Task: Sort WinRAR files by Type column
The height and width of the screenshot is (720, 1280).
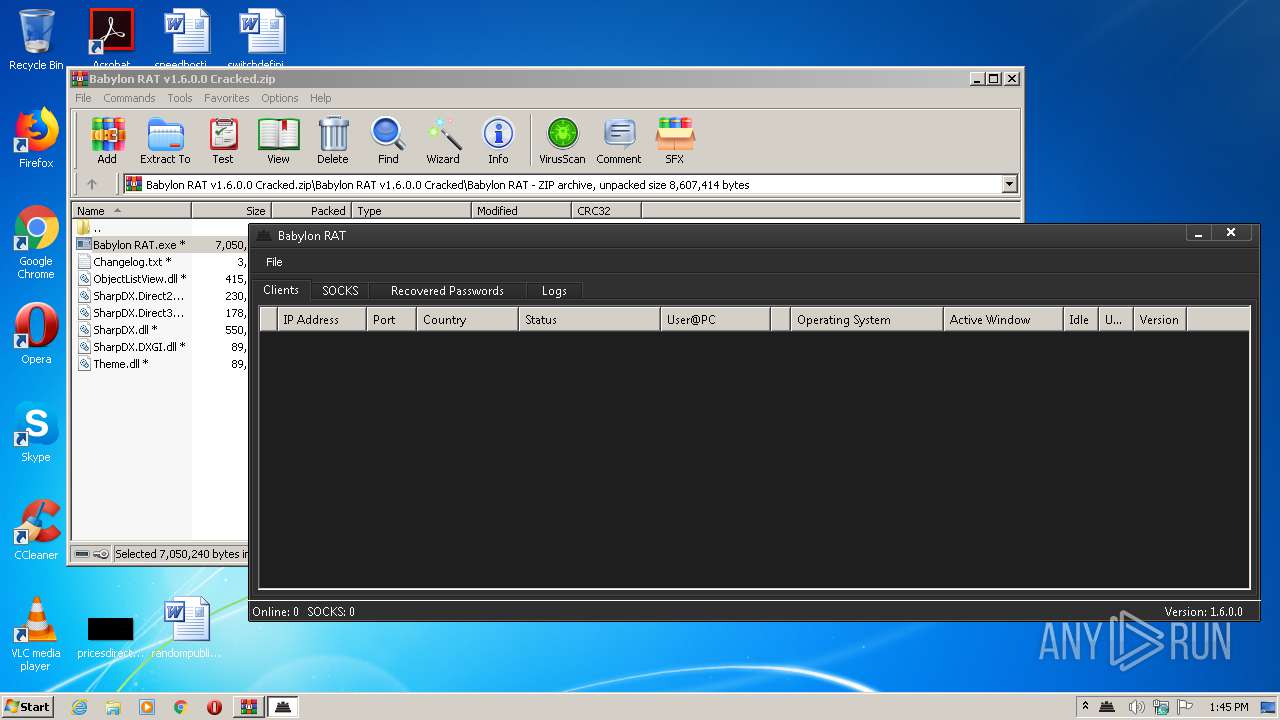Action: coord(411,211)
